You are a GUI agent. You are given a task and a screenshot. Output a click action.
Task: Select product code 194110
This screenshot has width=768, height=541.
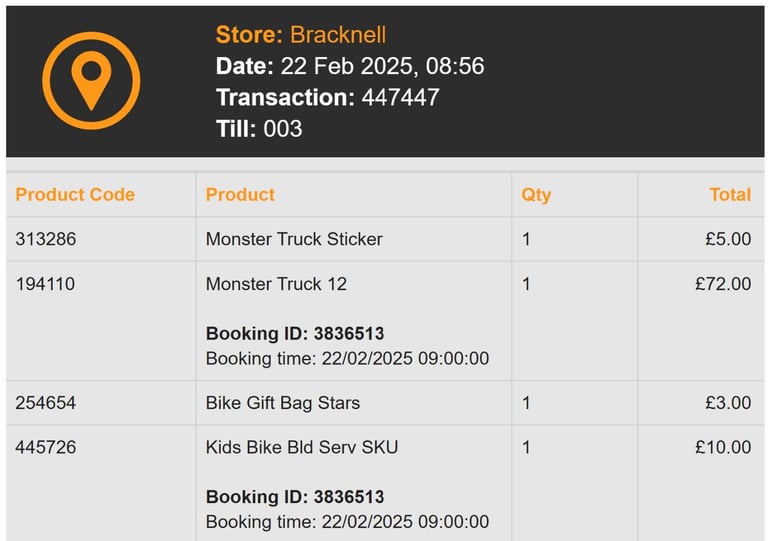point(45,284)
